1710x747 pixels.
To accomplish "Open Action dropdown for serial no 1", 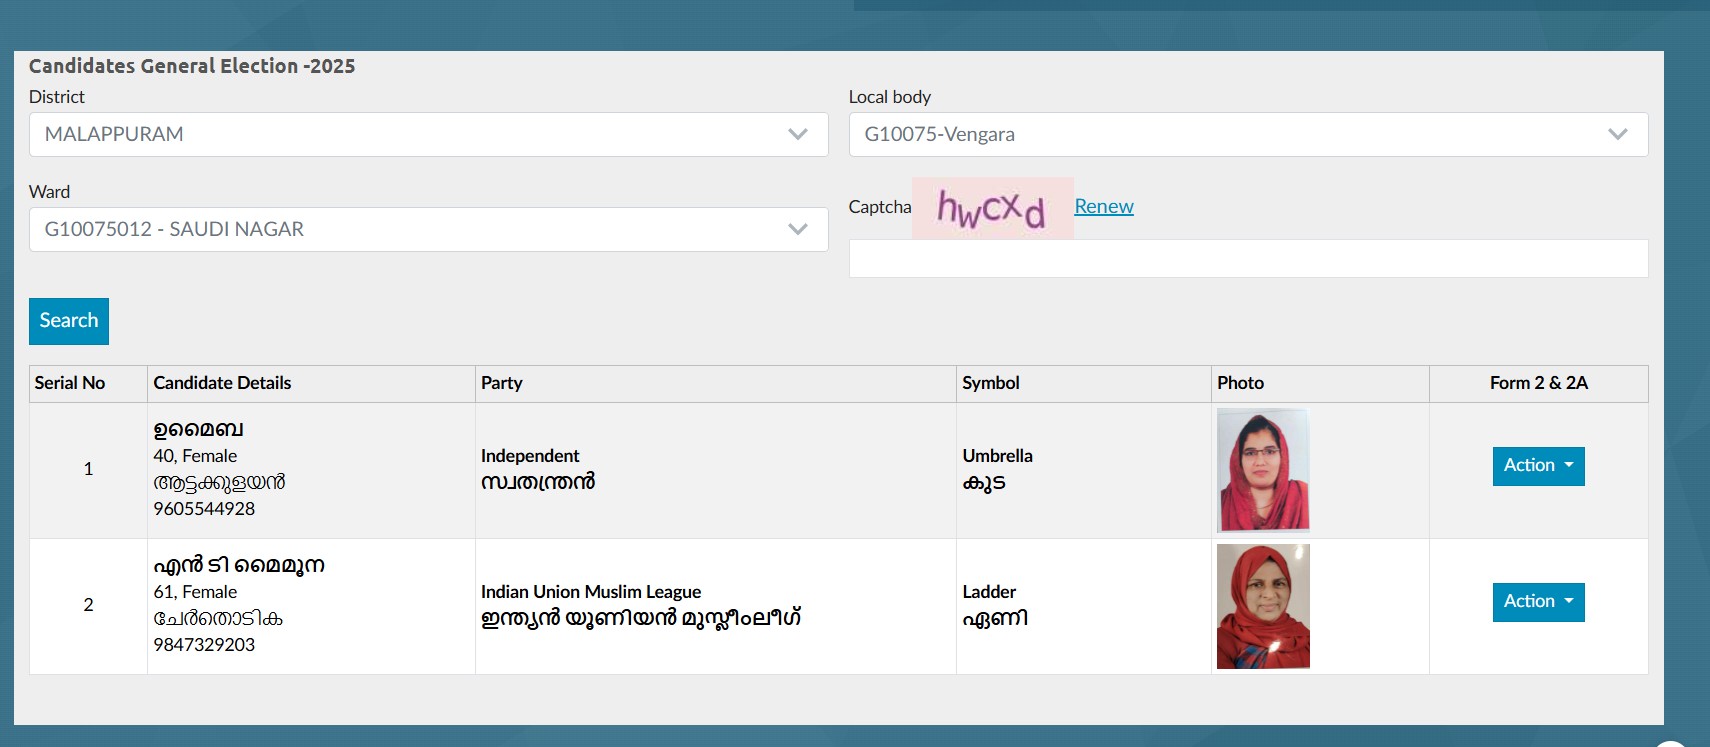I will [x=1537, y=466].
